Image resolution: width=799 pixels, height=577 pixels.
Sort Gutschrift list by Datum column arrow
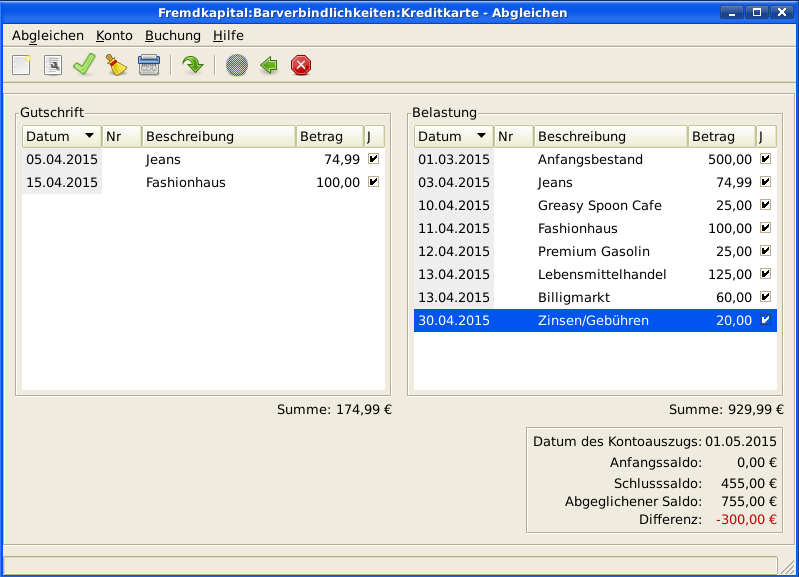pos(89,136)
